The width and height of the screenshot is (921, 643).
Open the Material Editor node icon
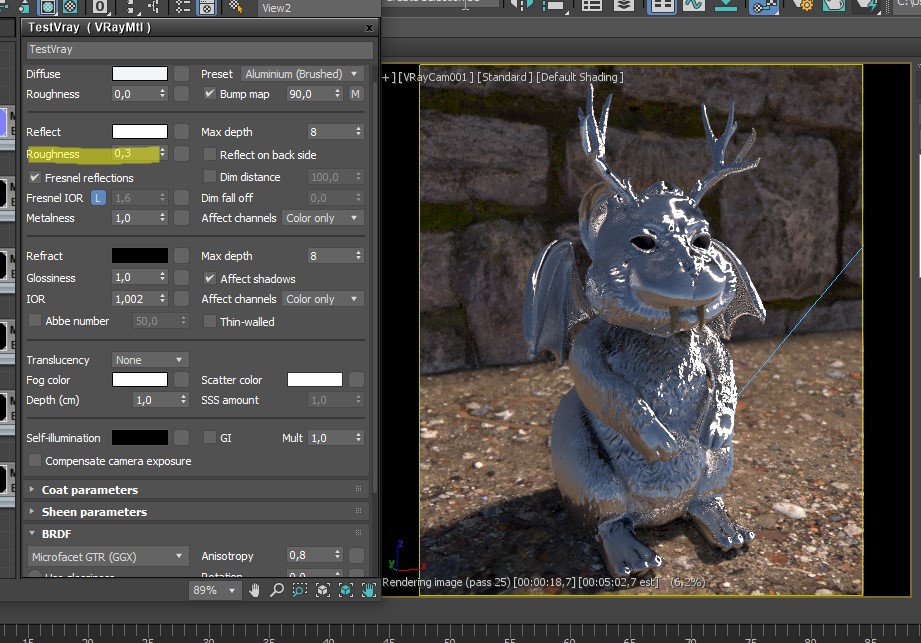tap(762, 6)
